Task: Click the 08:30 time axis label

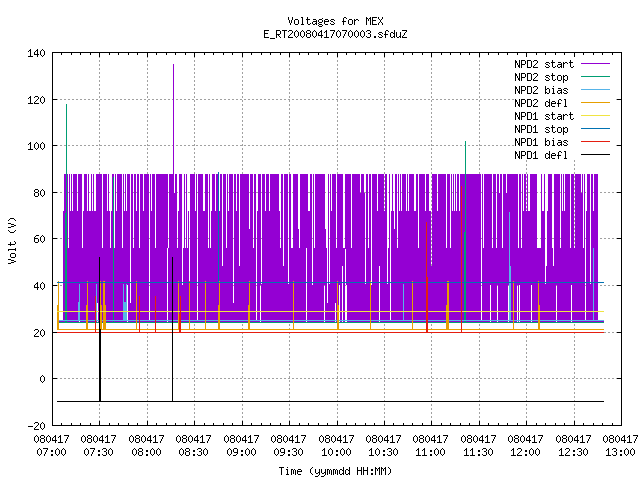Action: tap(193, 453)
